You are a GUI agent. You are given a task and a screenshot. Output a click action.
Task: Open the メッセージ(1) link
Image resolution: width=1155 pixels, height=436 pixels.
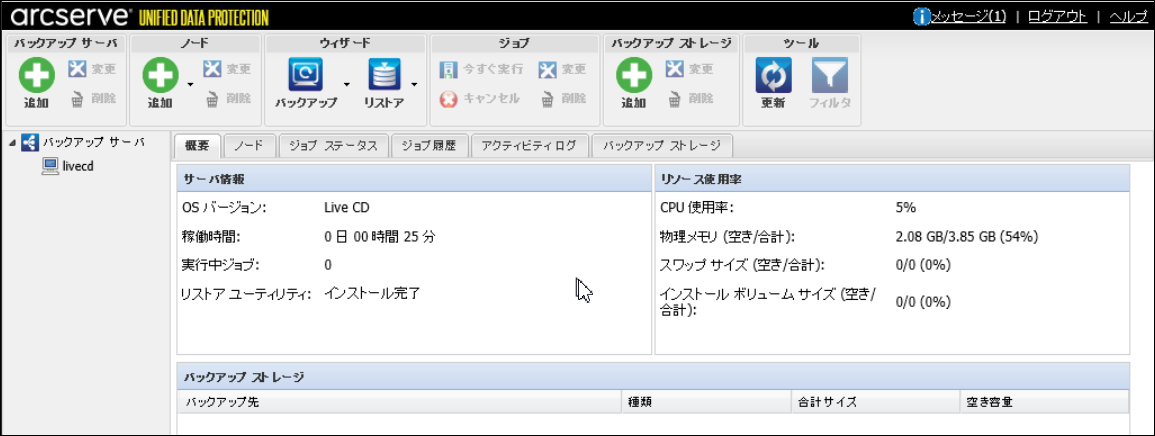(969, 16)
